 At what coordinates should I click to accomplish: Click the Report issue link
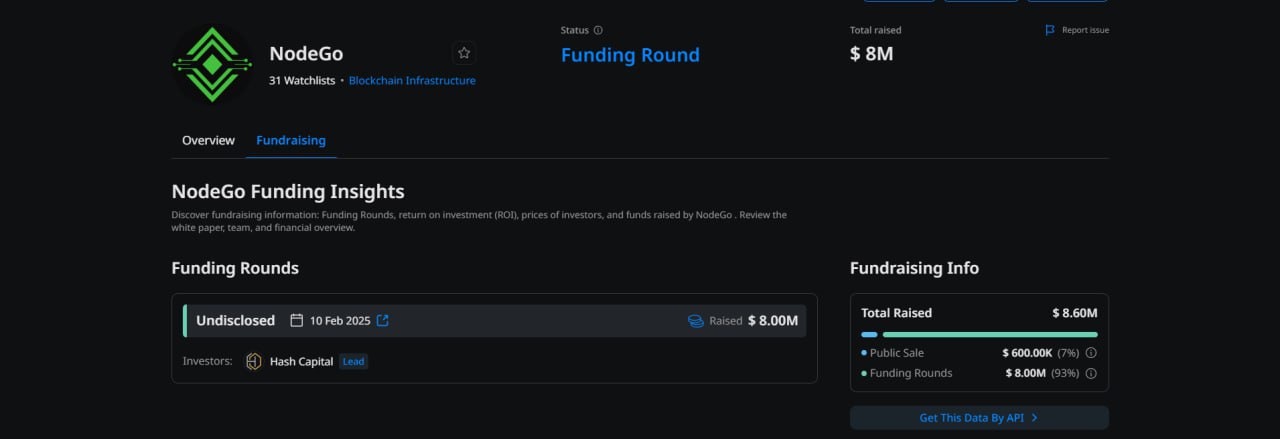(x=1085, y=30)
